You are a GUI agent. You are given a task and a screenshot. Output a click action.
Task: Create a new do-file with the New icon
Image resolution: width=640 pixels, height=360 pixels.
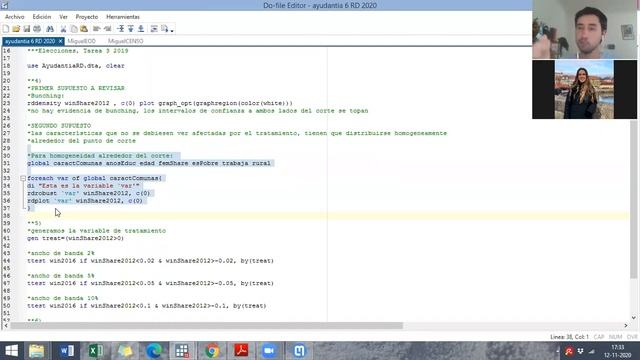[6, 29]
